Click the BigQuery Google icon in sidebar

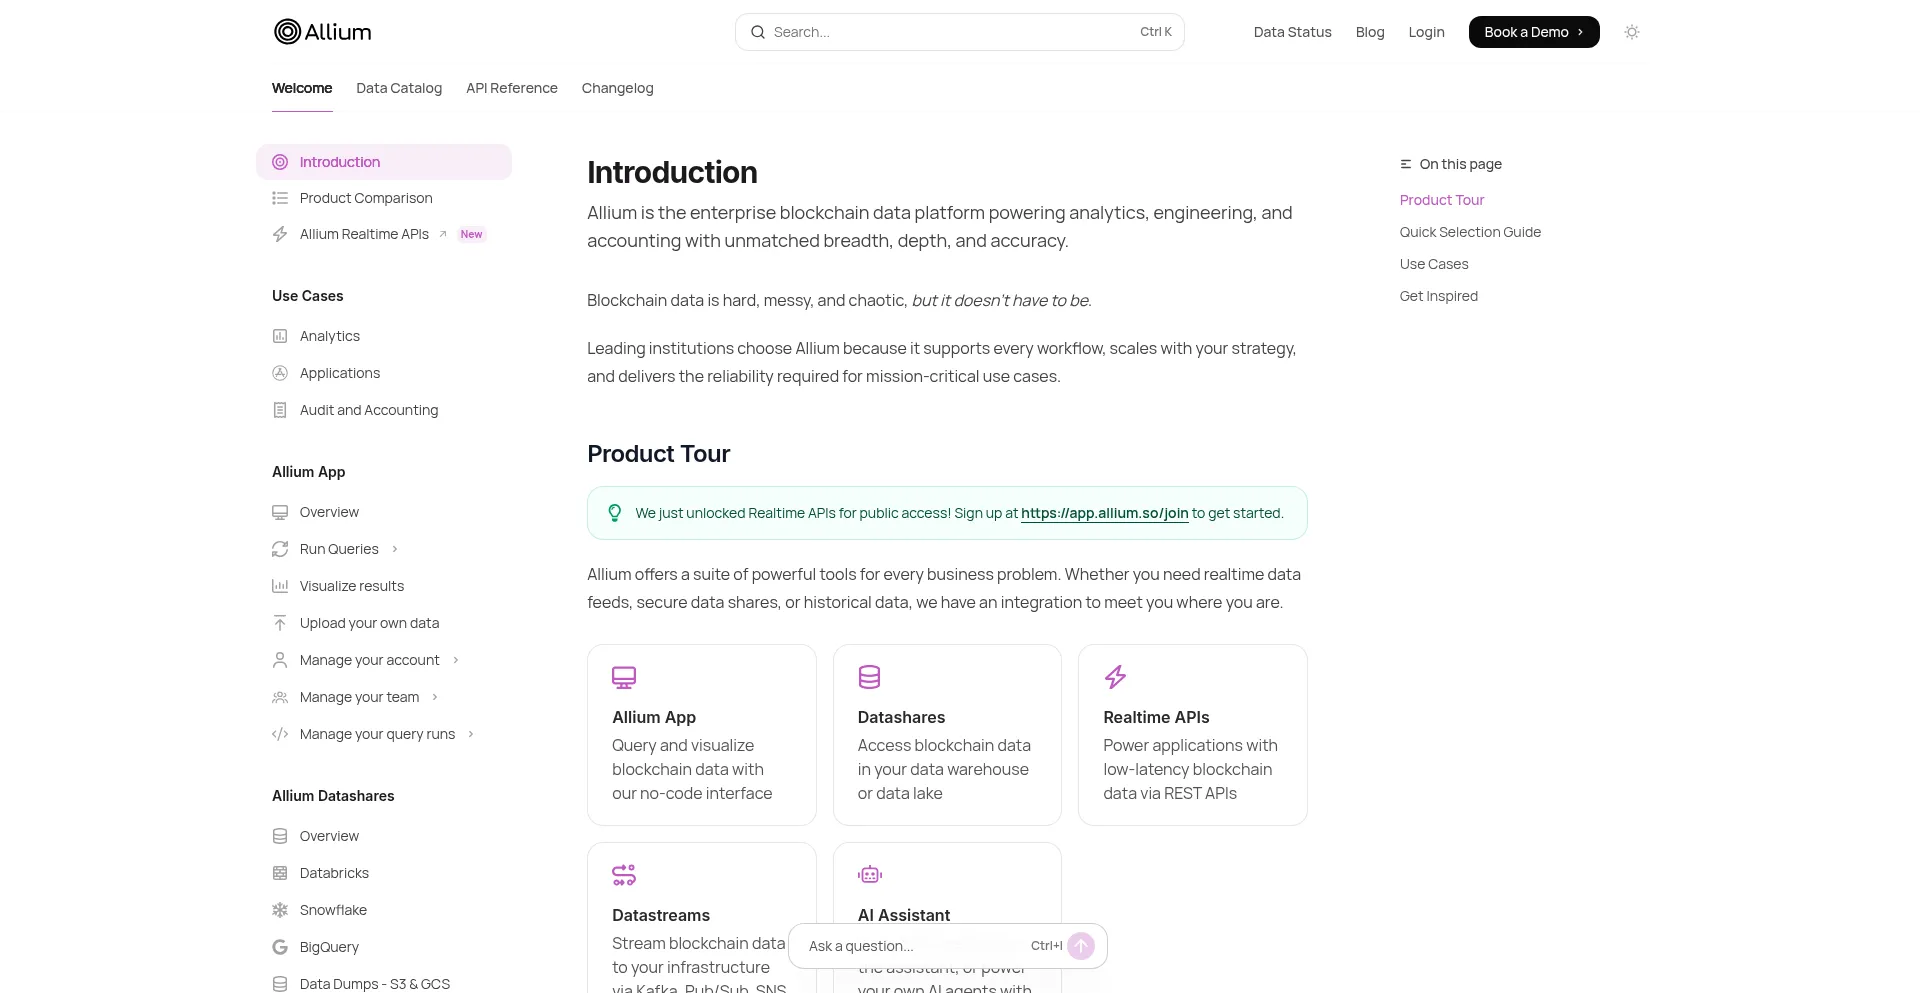click(x=280, y=947)
